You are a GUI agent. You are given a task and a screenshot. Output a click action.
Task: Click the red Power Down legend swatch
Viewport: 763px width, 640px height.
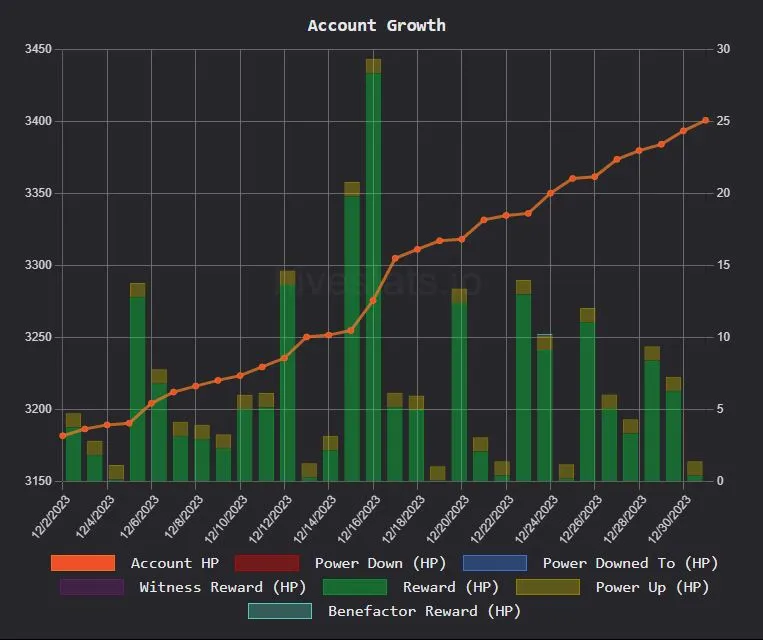click(267, 563)
